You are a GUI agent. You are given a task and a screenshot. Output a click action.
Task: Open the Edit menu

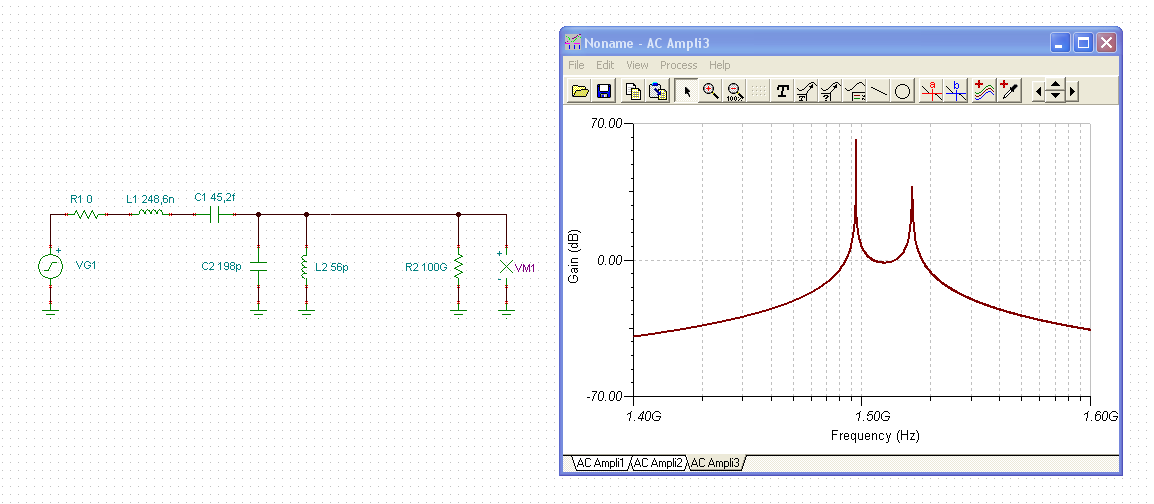(605, 65)
